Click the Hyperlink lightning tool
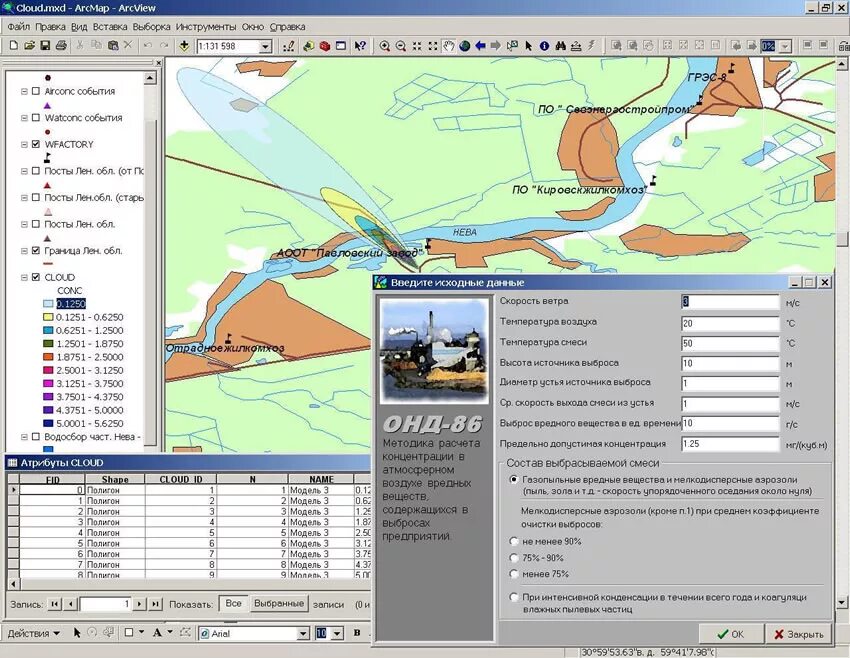850x658 pixels. click(x=591, y=46)
